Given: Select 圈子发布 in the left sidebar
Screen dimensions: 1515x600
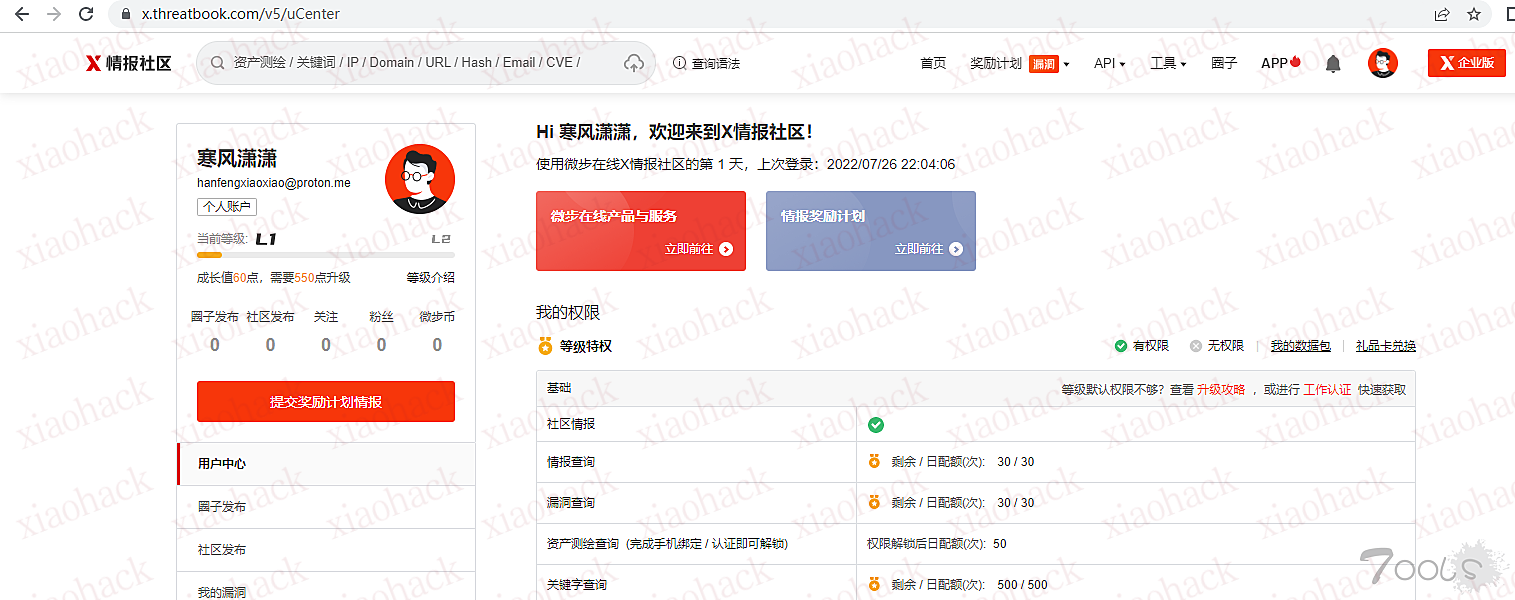Looking at the screenshot, I should 222,507.
